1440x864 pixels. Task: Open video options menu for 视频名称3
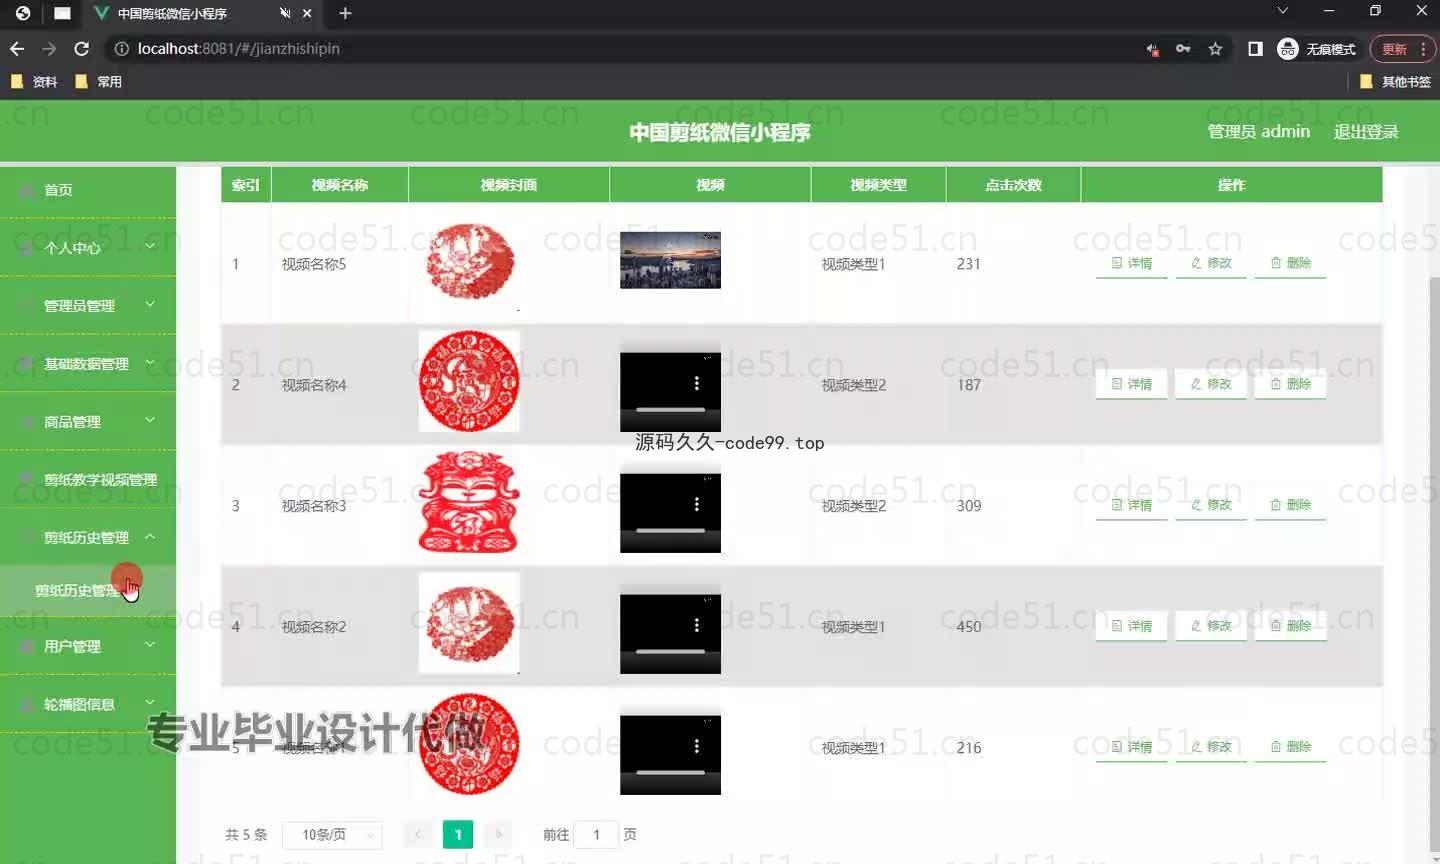[697, 504]
